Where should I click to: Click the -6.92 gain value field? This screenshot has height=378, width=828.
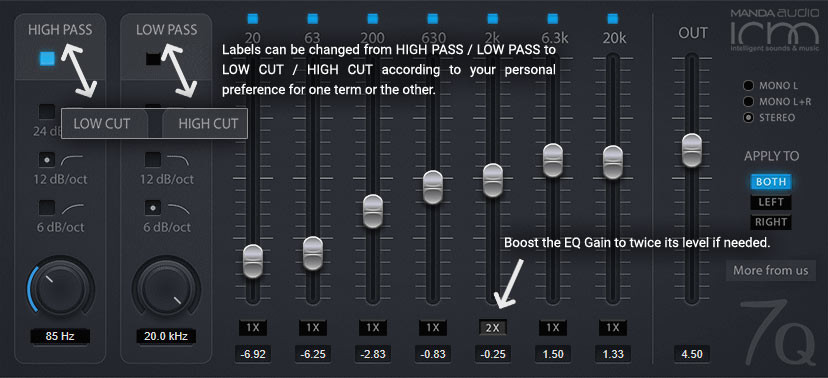[253, 354]
